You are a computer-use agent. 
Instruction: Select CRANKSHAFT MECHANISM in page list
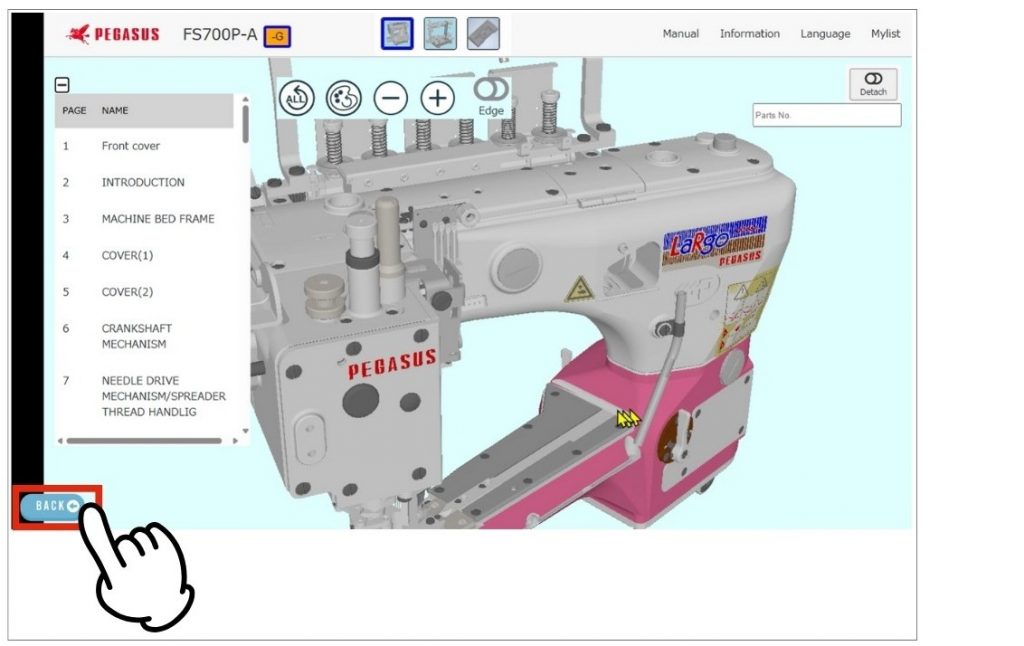click(136, 336)
